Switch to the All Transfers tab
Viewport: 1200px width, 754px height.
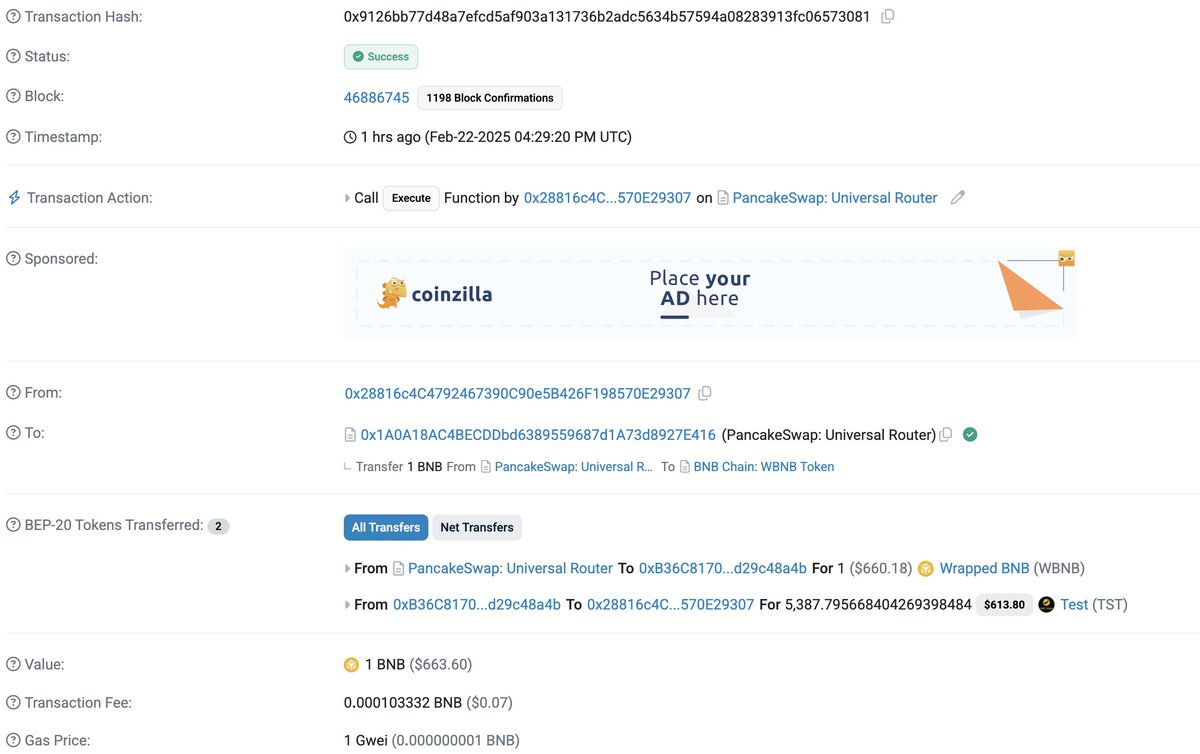386,527
